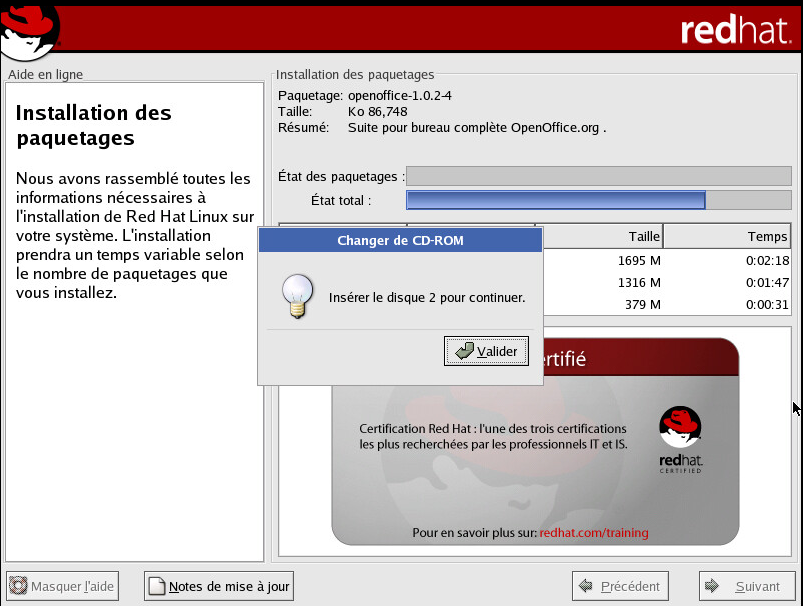Select the table row showing 1695 M
Viewport: 803px width, 606px height.
pyautogui.click(x=665, y=260)
